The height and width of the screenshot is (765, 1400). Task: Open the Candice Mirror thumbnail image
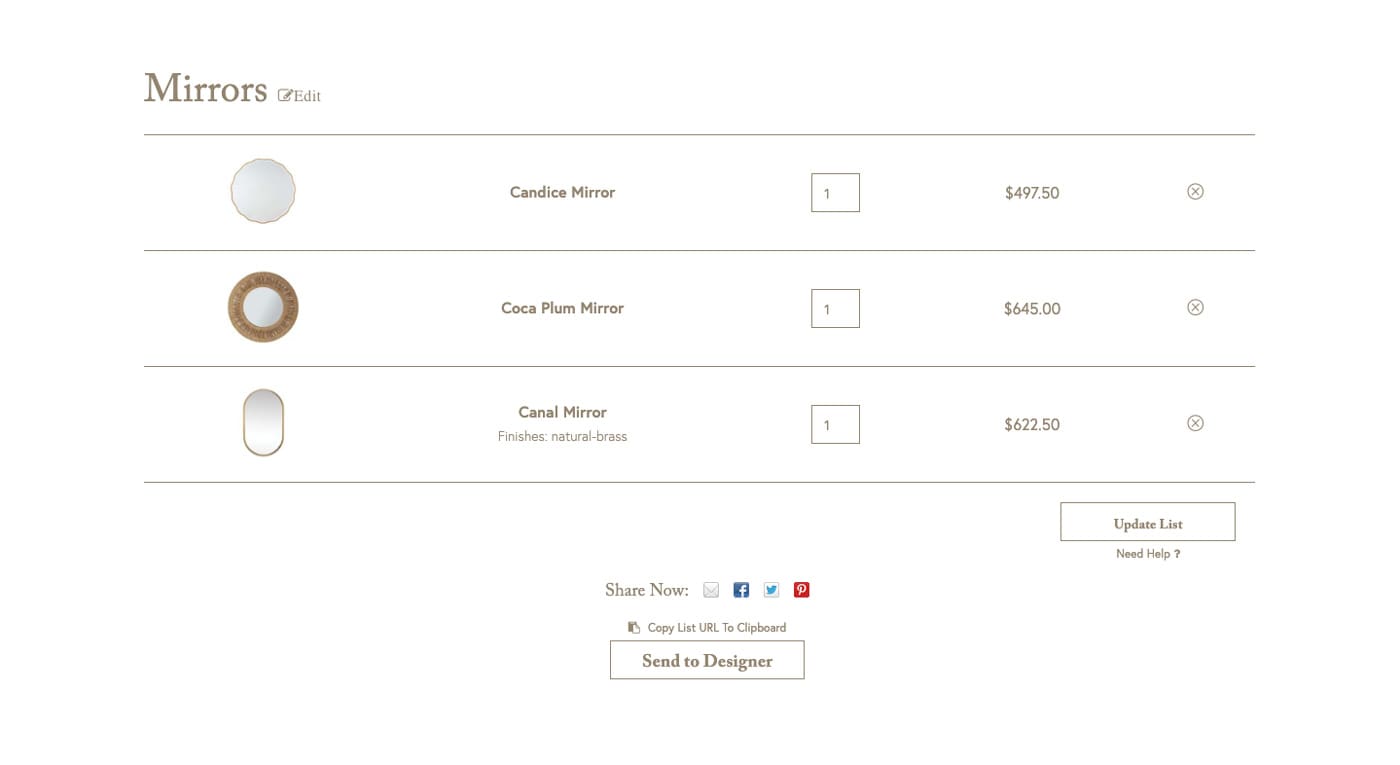(263, 191)
